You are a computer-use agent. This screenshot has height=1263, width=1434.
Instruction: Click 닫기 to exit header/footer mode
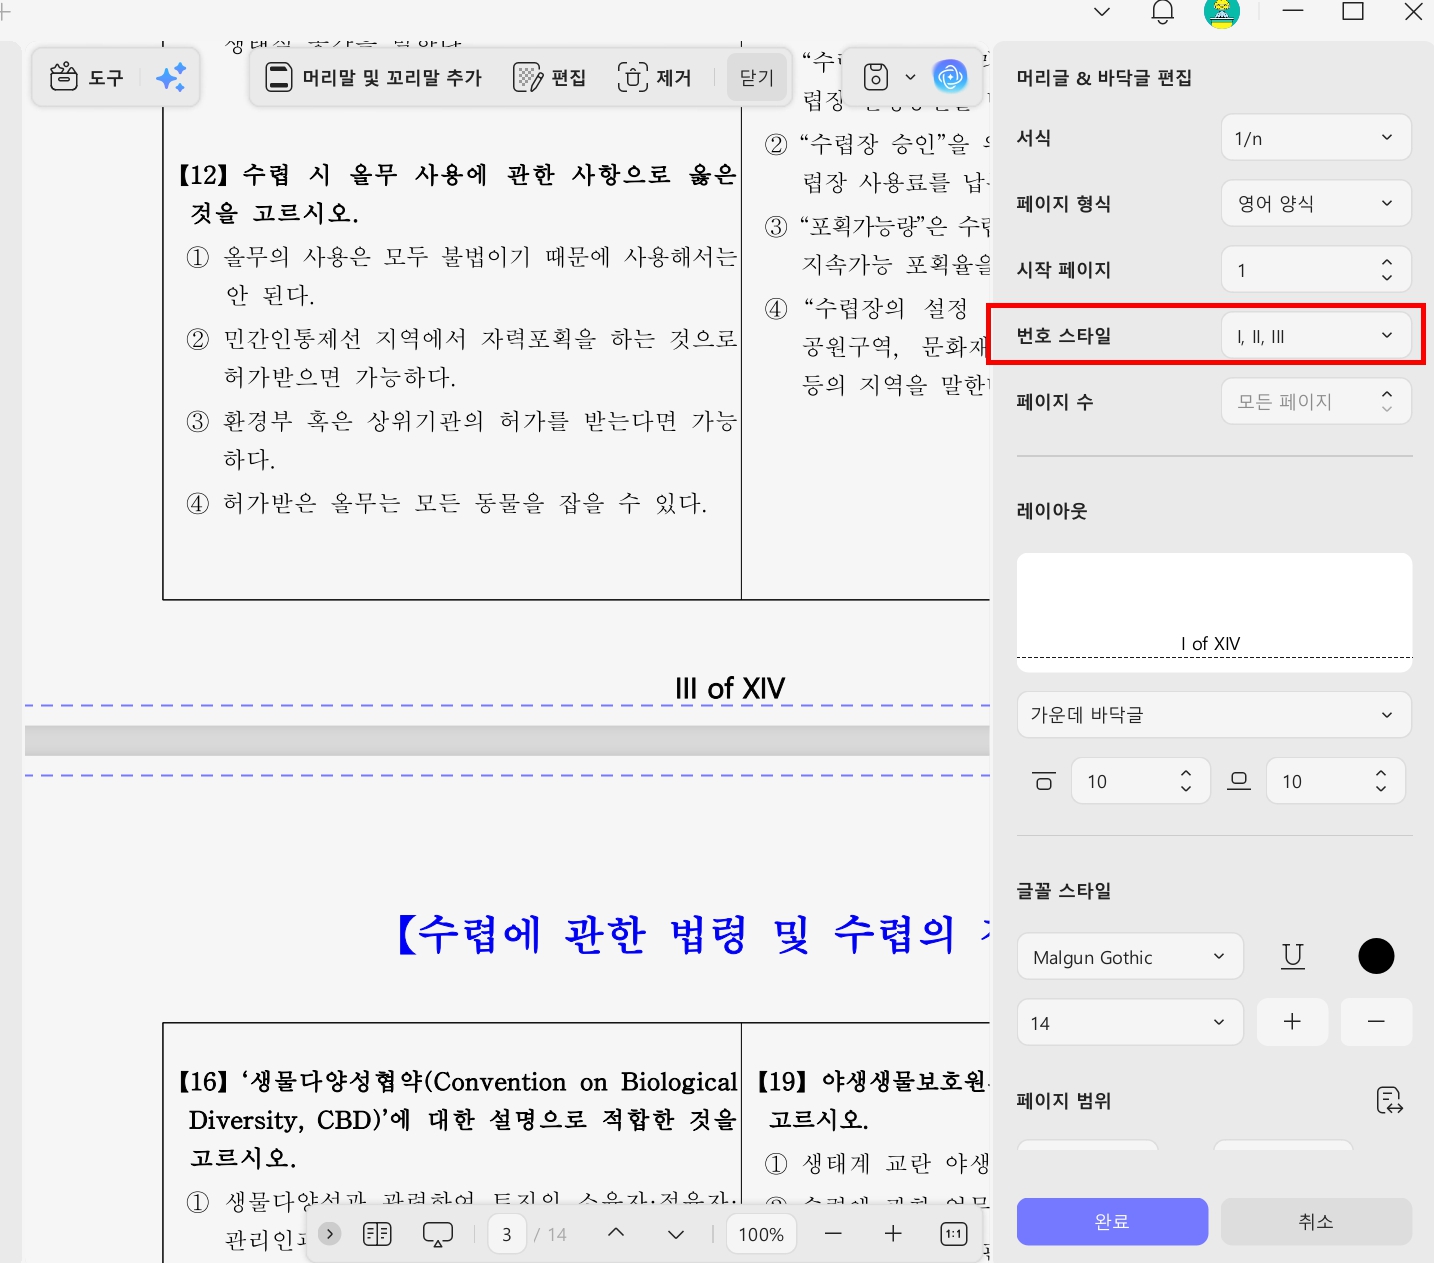pos(757,77)
